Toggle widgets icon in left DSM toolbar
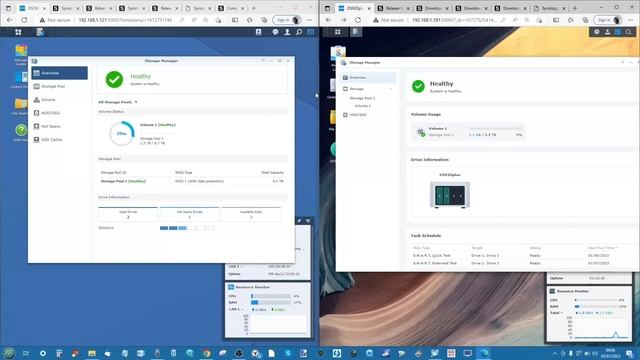This screenshot has height=360, width=640. 311,32
